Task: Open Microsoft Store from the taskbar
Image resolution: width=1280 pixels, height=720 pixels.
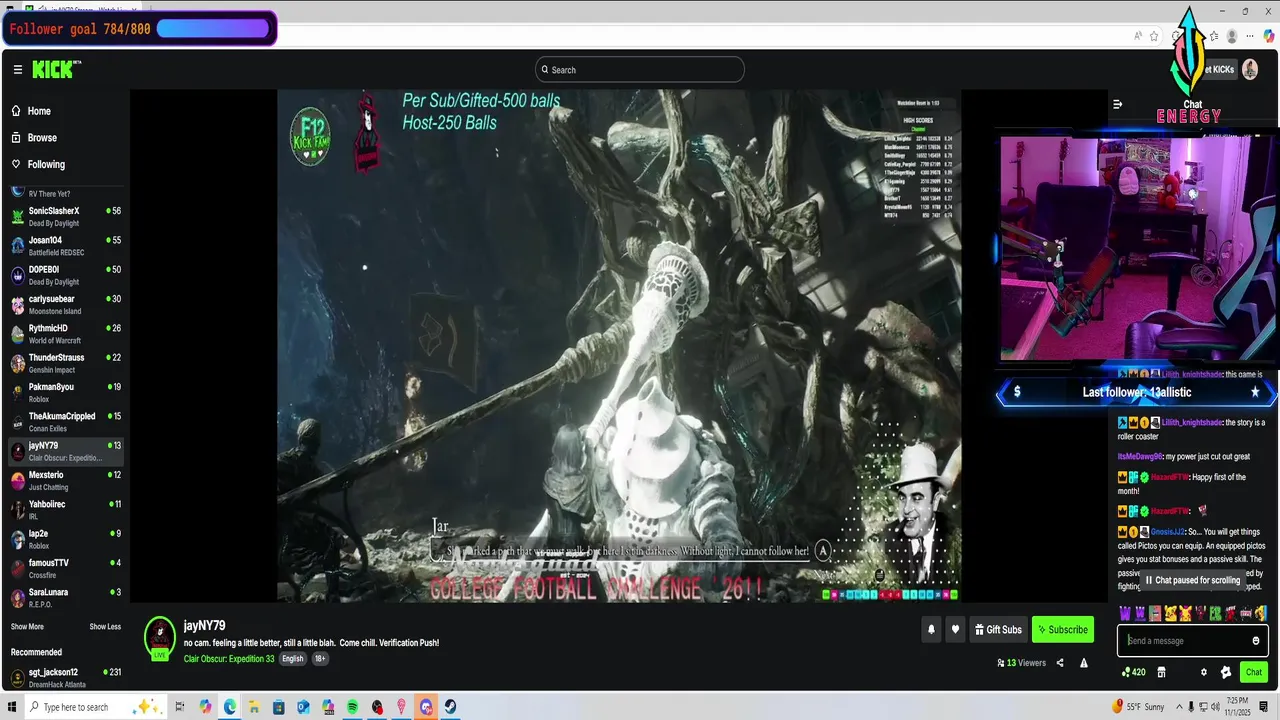Action: [279, 707]
